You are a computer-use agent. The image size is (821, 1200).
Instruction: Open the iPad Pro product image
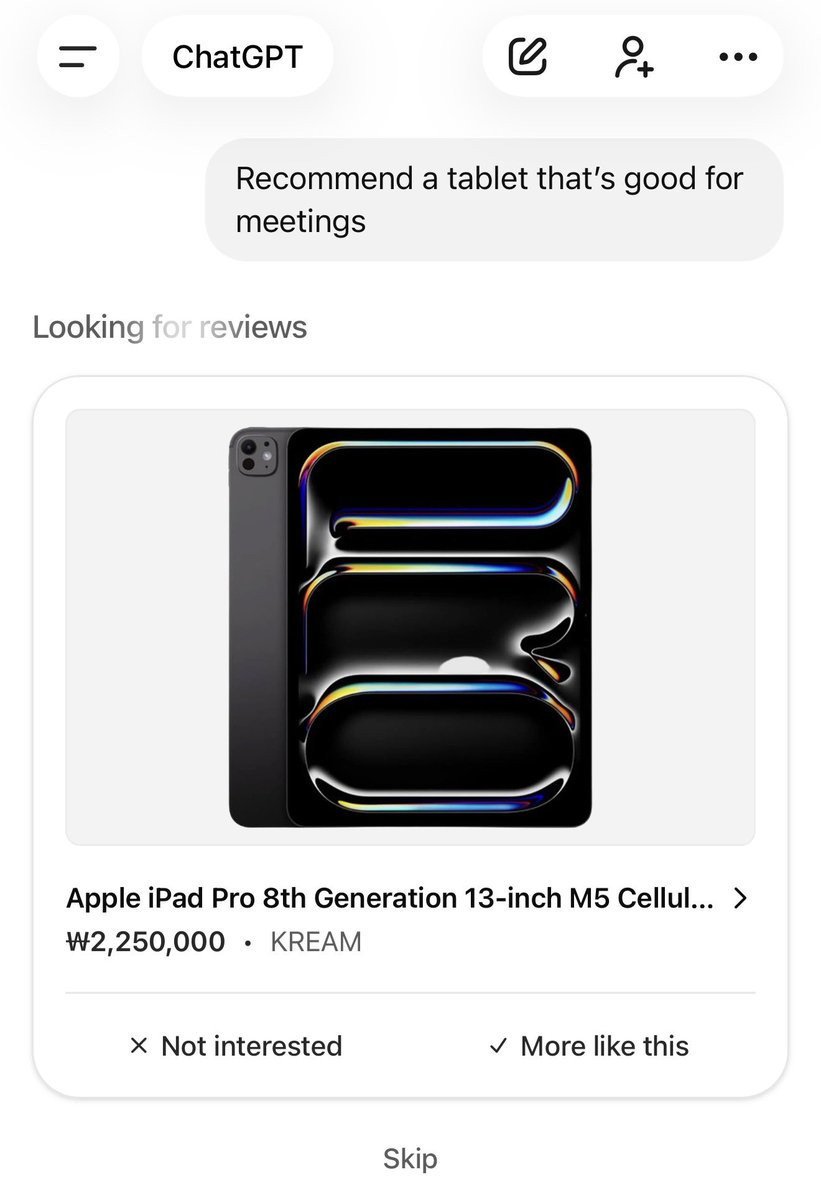pyautogui.click(x=410, y=627)
